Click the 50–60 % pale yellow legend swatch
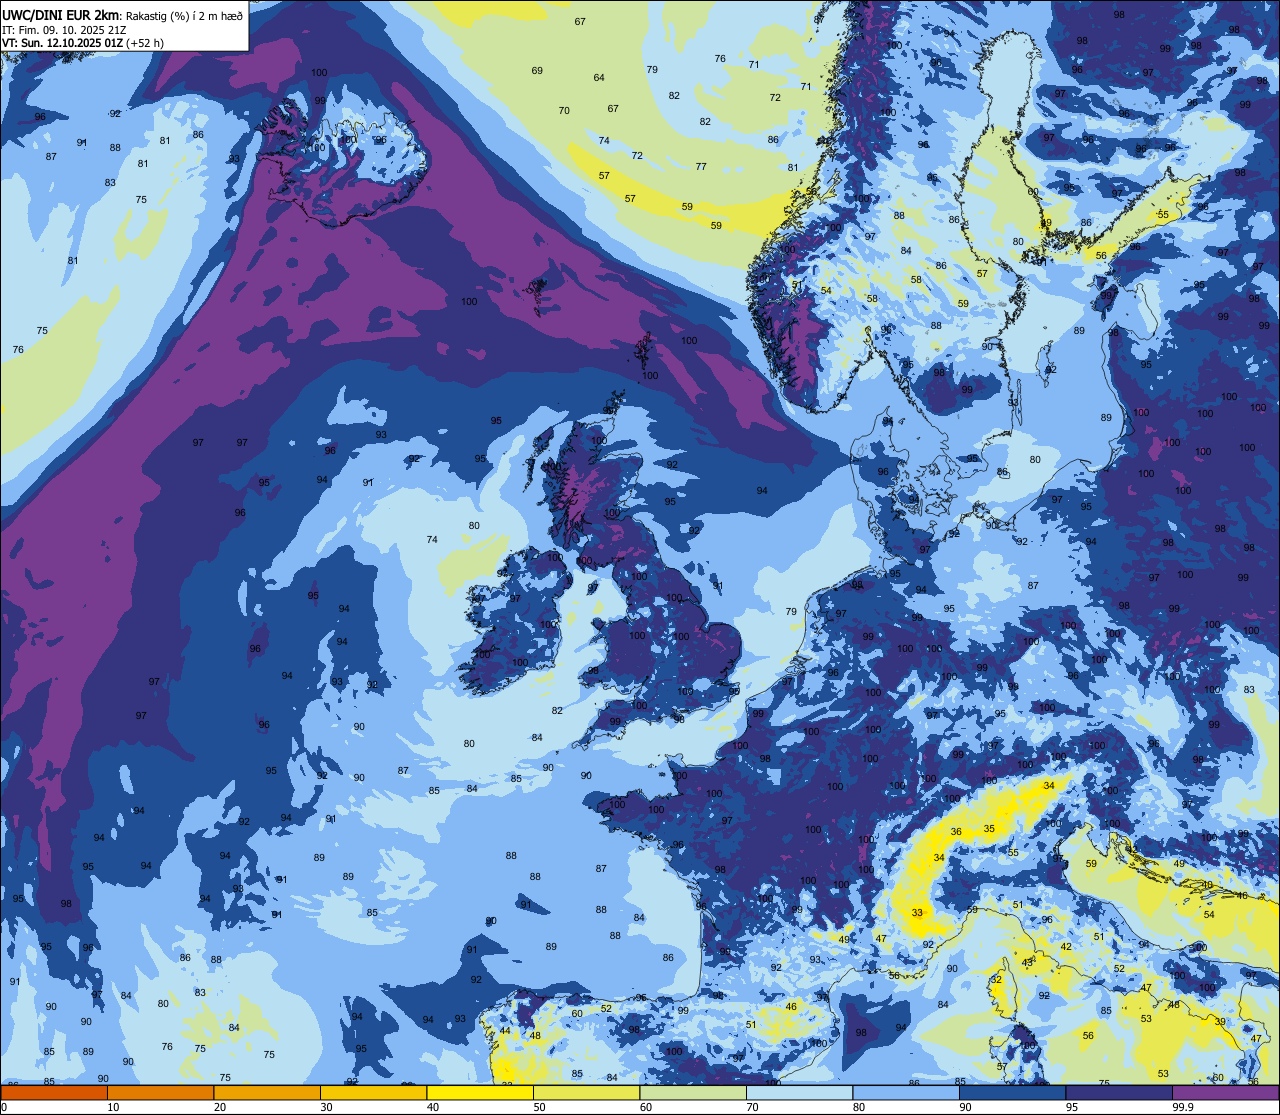 [x=586, y=1093]
